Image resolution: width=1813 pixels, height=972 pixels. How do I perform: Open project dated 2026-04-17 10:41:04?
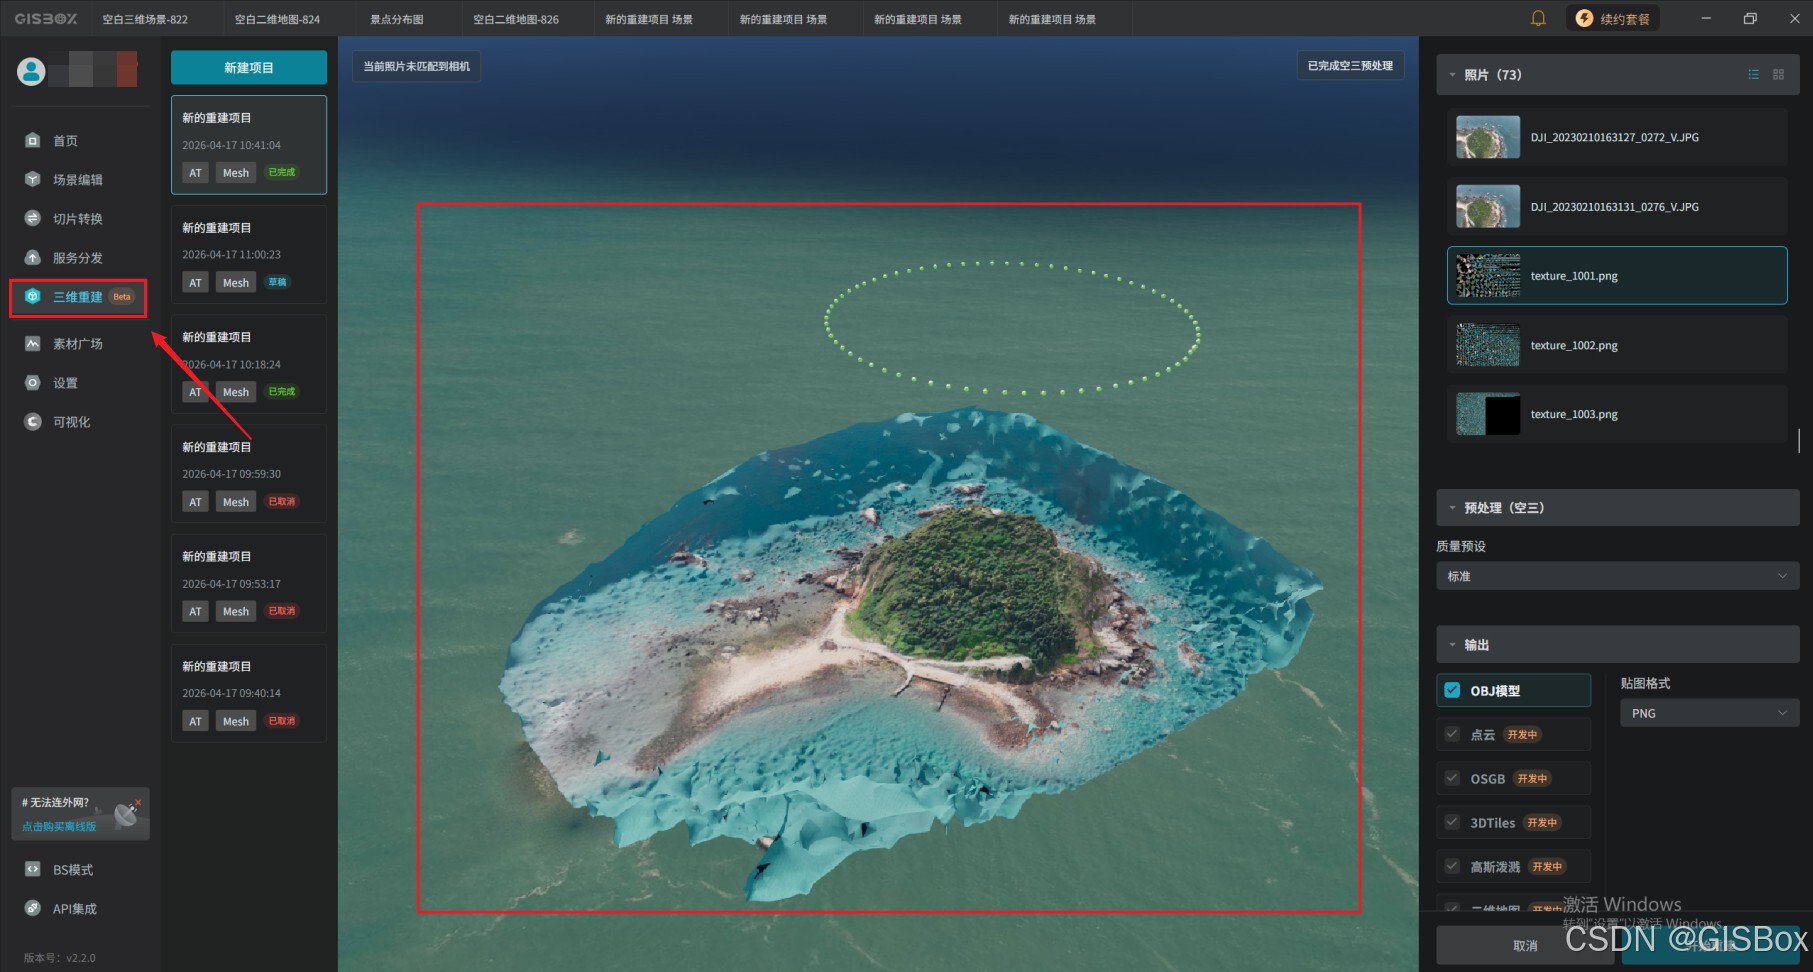coord(249,145)
